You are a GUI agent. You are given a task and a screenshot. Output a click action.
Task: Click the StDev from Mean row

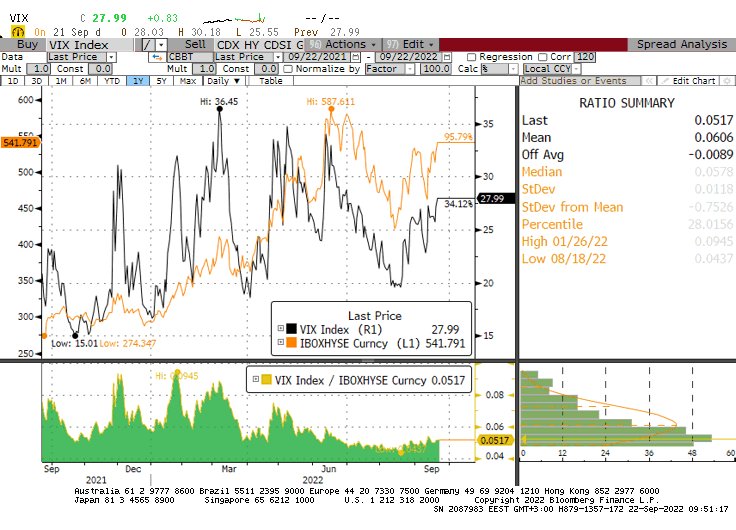627,207
